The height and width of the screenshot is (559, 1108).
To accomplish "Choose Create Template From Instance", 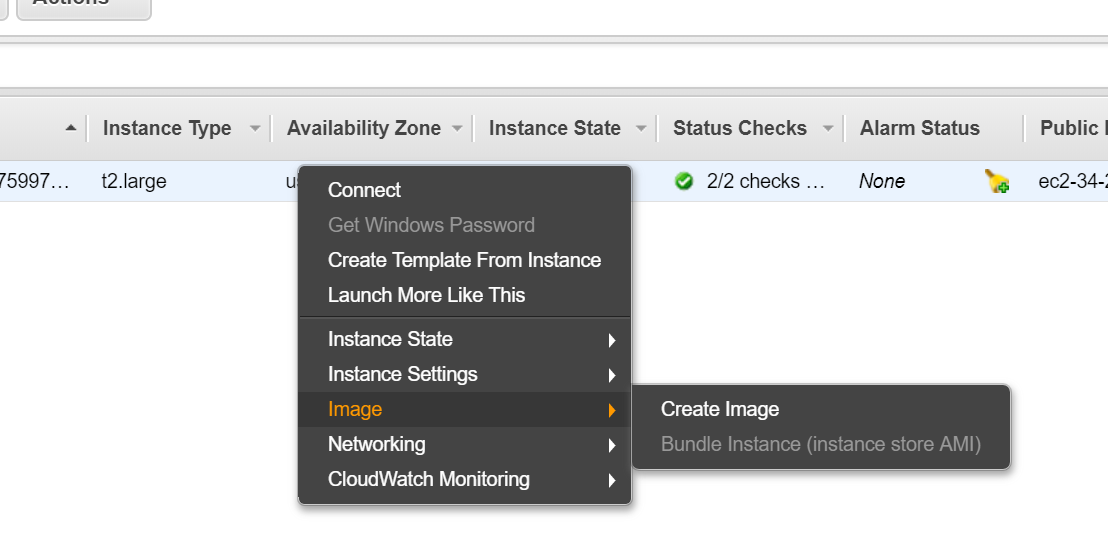I will [x=464, y=260].
